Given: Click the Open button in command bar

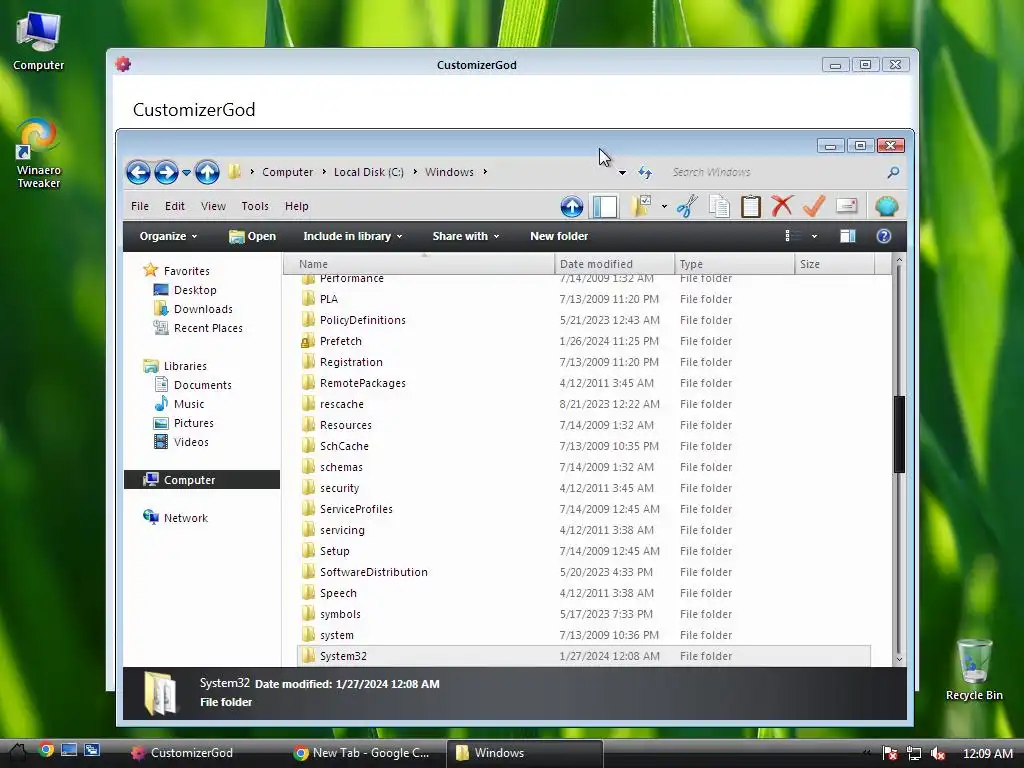Looking at the screenshot, I should pos(252,236).
